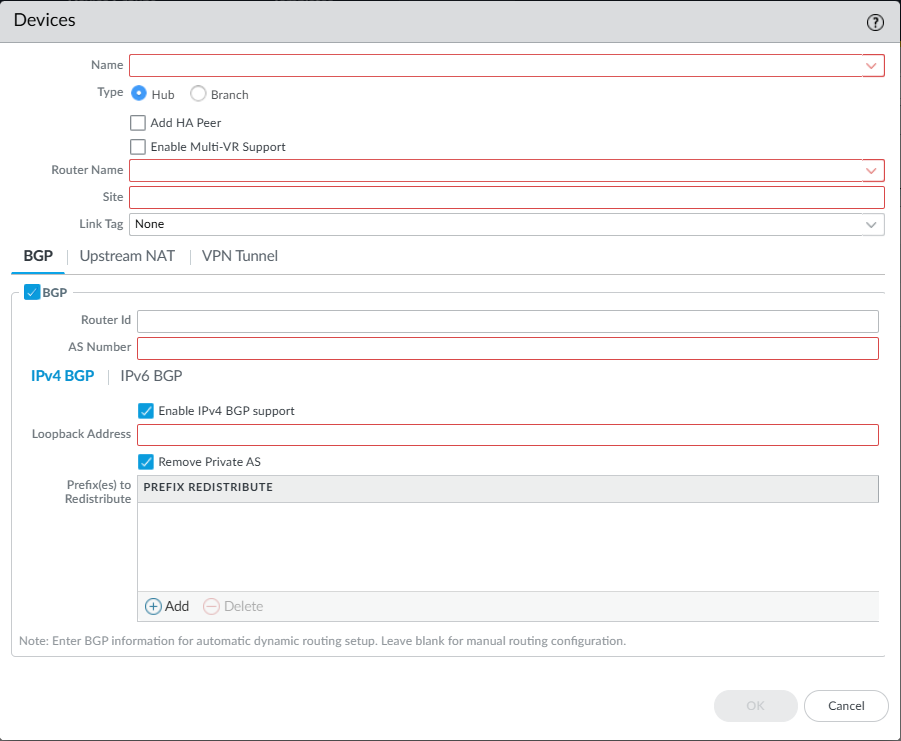Switch to the IPv6 BGP tab
The width and height of the screenshot is (901, 741).
(151, 376)
